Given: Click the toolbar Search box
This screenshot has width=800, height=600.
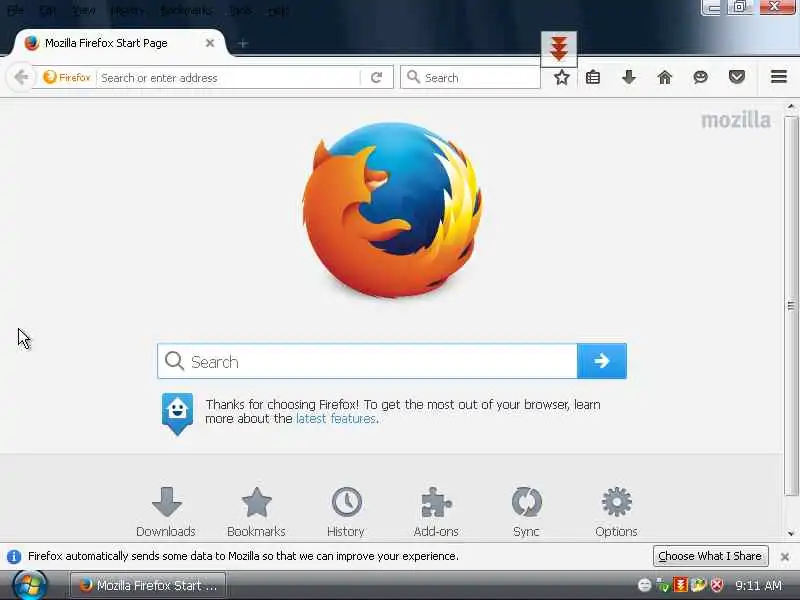Looking at the screenshot, I should [470, 78].
